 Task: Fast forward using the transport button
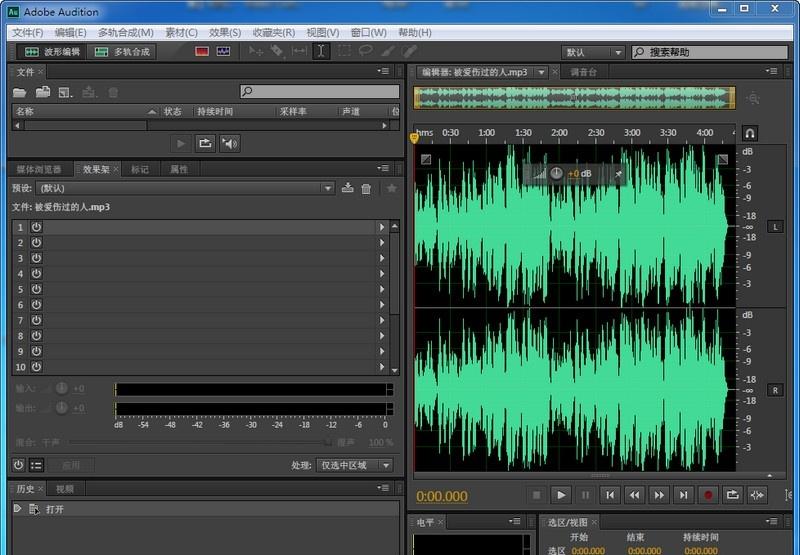[x=659, y=495]
